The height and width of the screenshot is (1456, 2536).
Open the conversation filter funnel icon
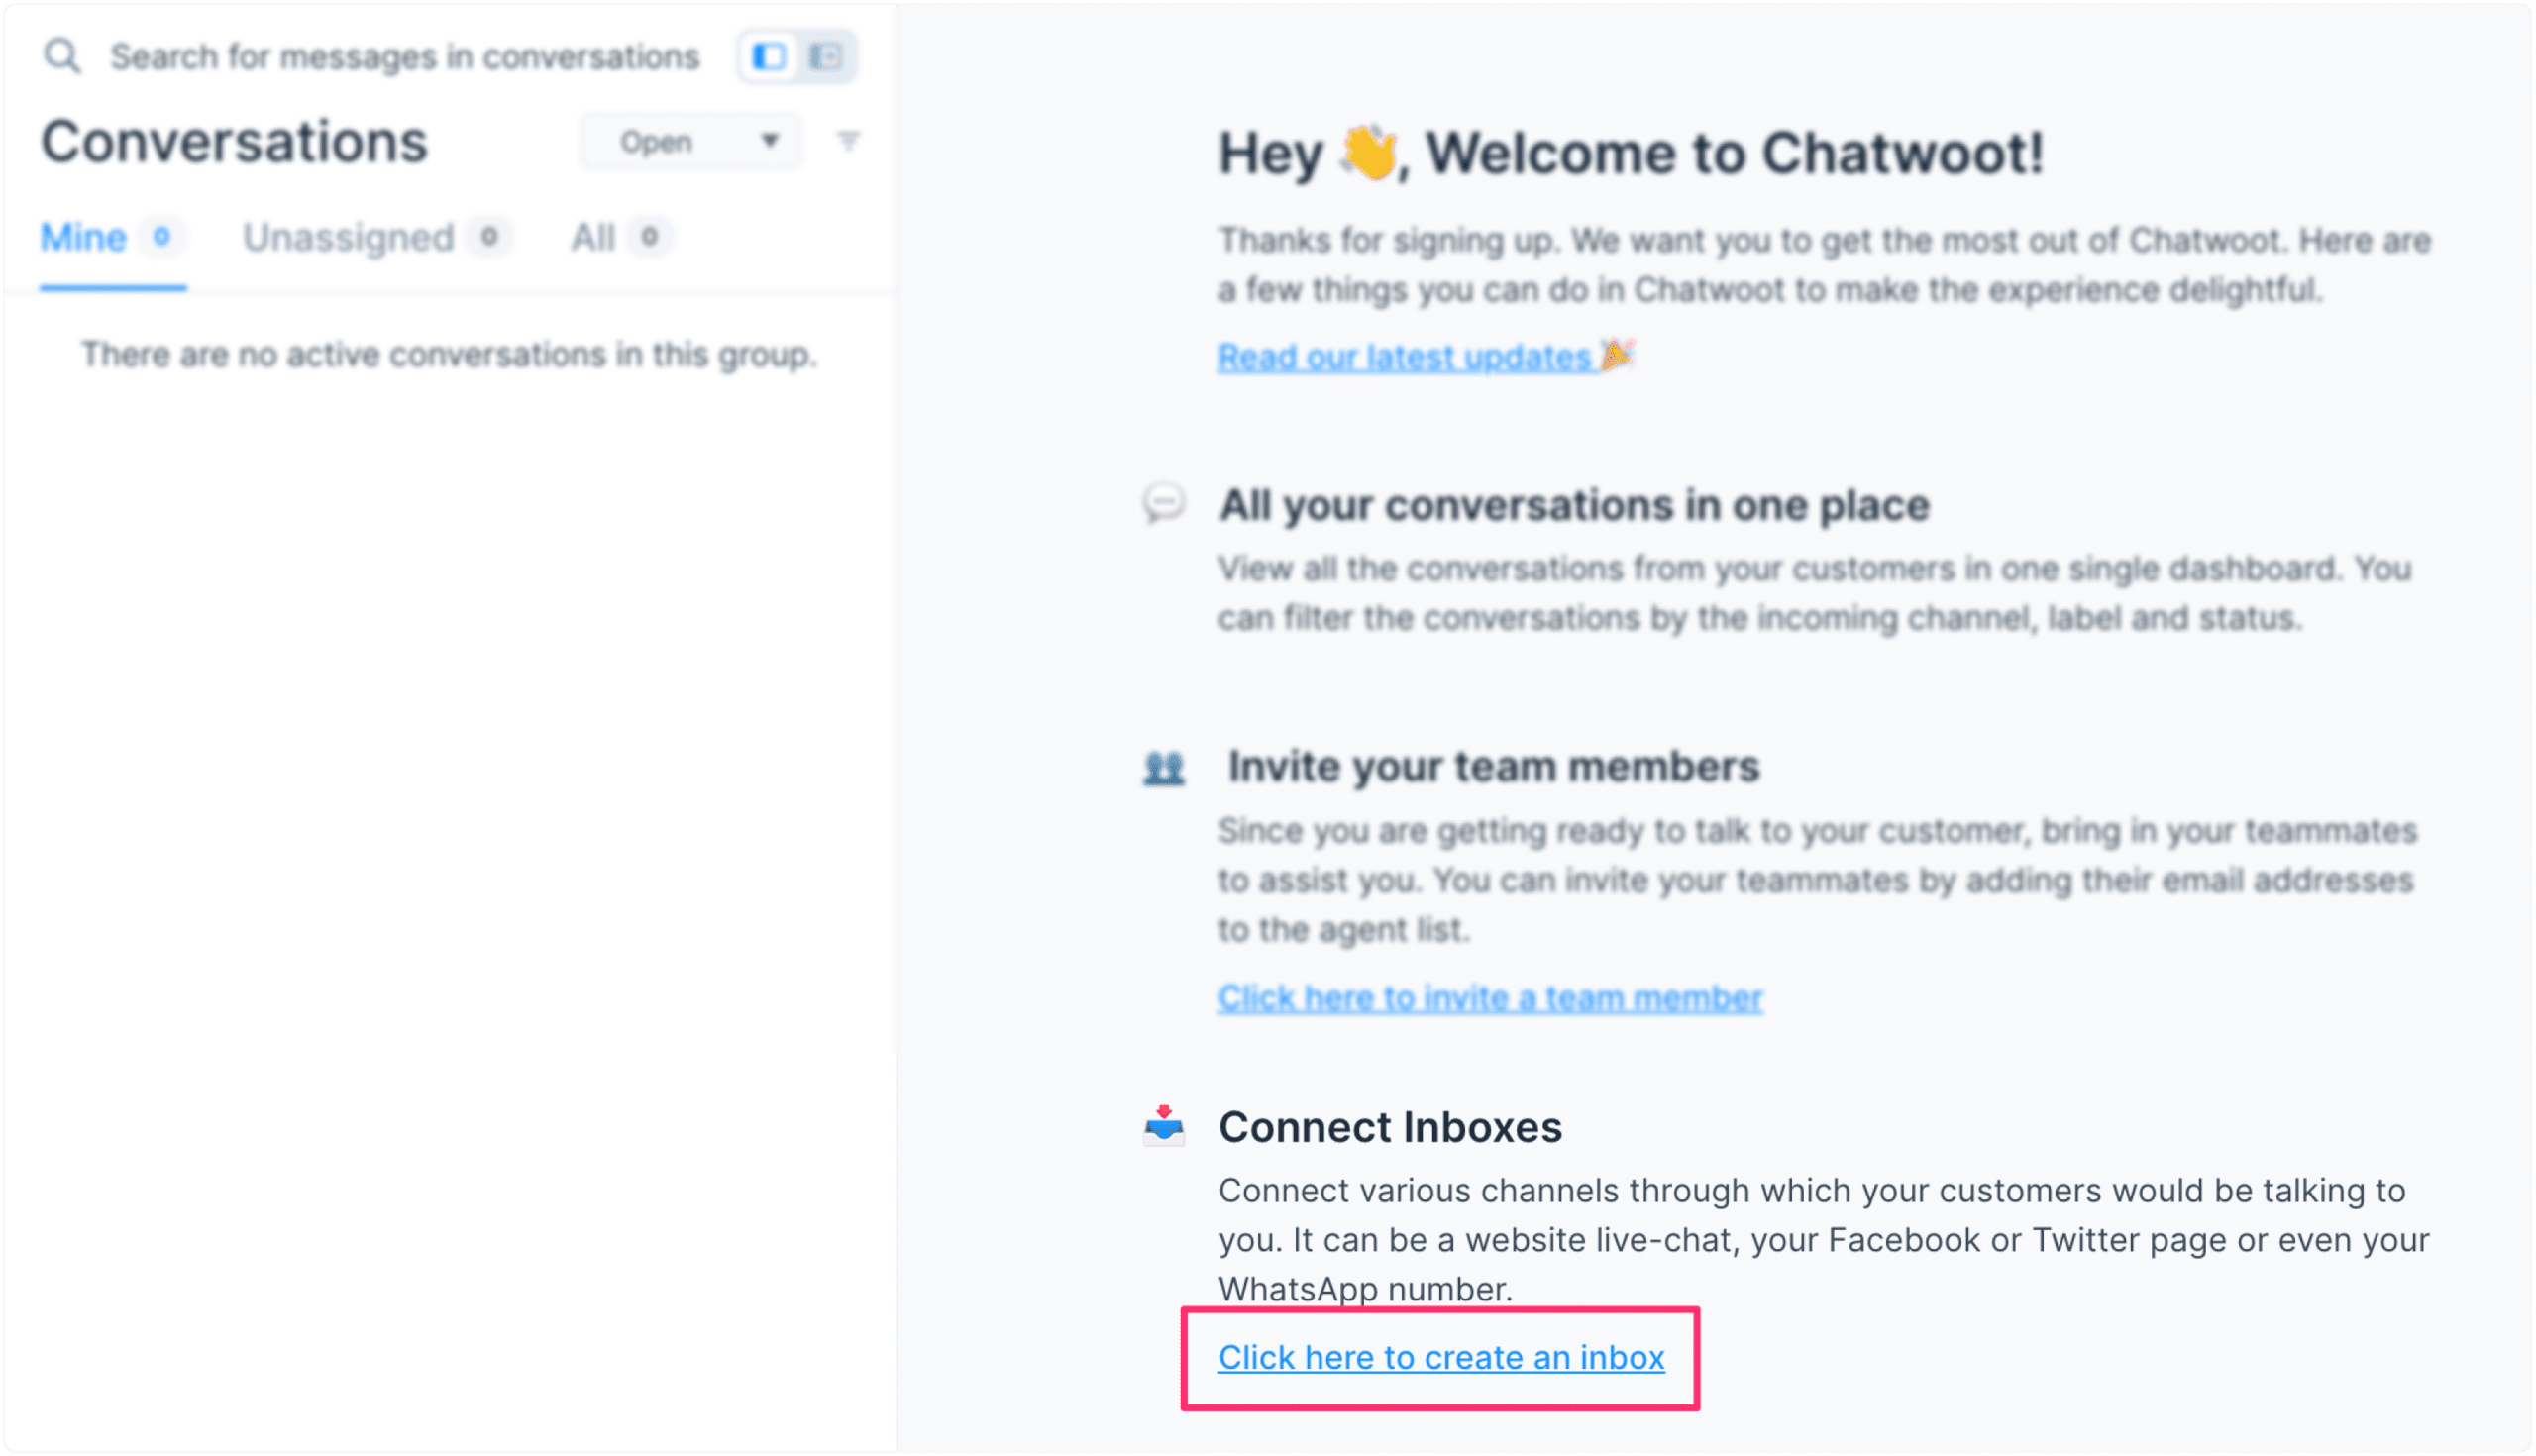coord(848,141)
